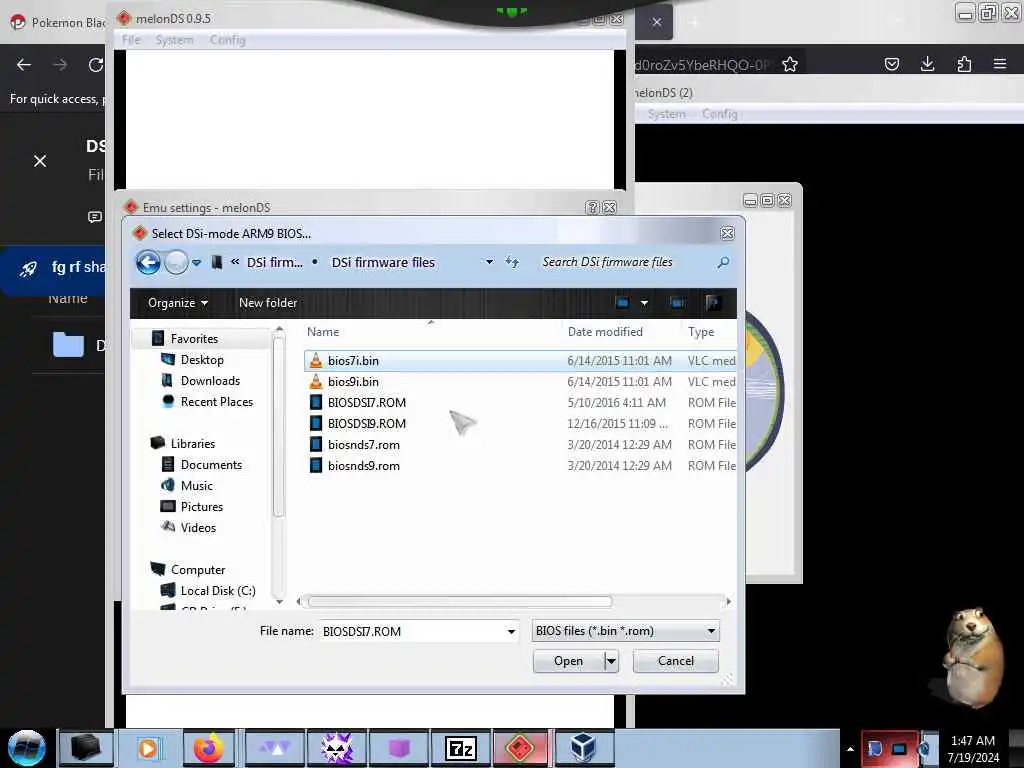Select the BIOSDSI7.ROM file
The image size is (1024, 768).
click(x=520, y=402)
